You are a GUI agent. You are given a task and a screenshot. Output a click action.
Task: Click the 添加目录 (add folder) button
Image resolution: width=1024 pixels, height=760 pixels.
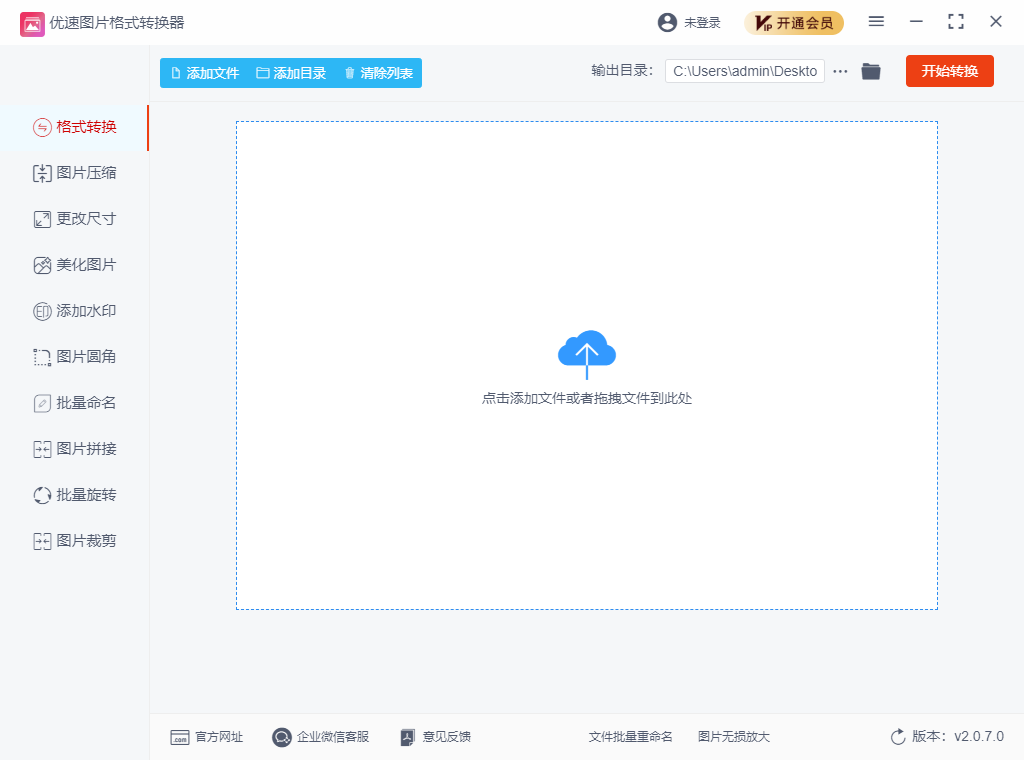pos(291,73)
